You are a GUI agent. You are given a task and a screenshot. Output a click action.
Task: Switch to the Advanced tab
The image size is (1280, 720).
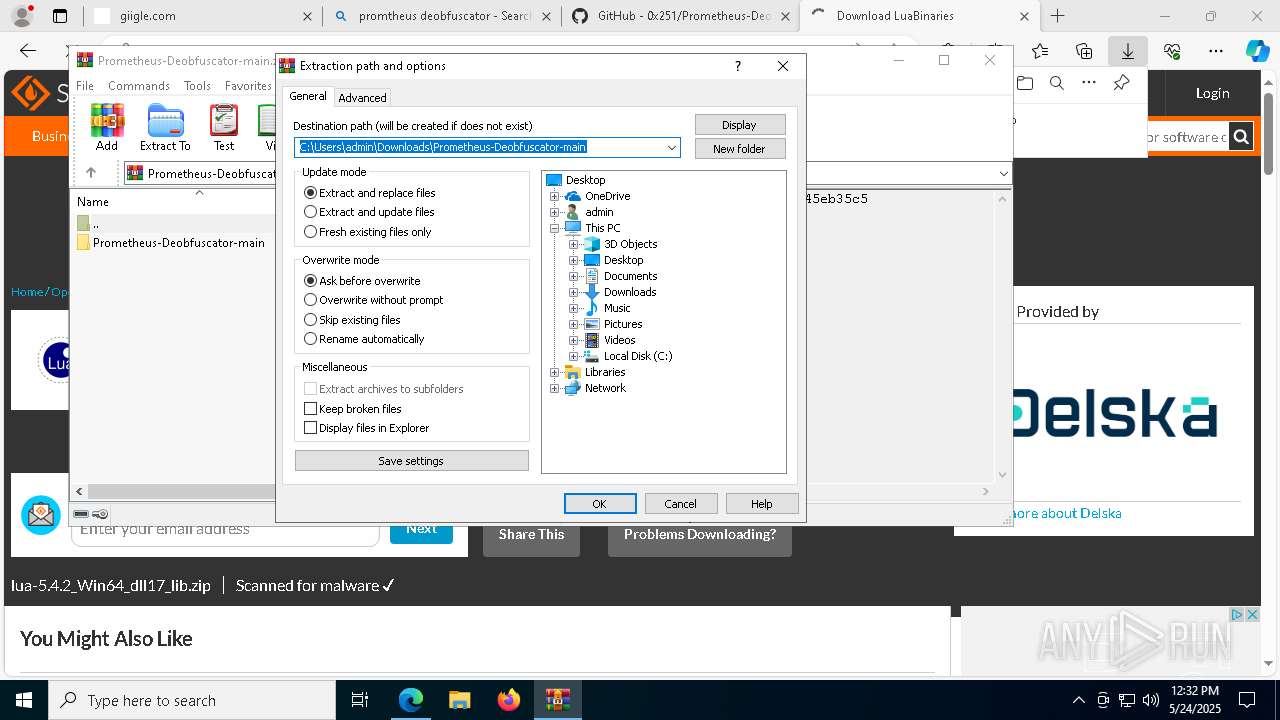tap(362, 98)
